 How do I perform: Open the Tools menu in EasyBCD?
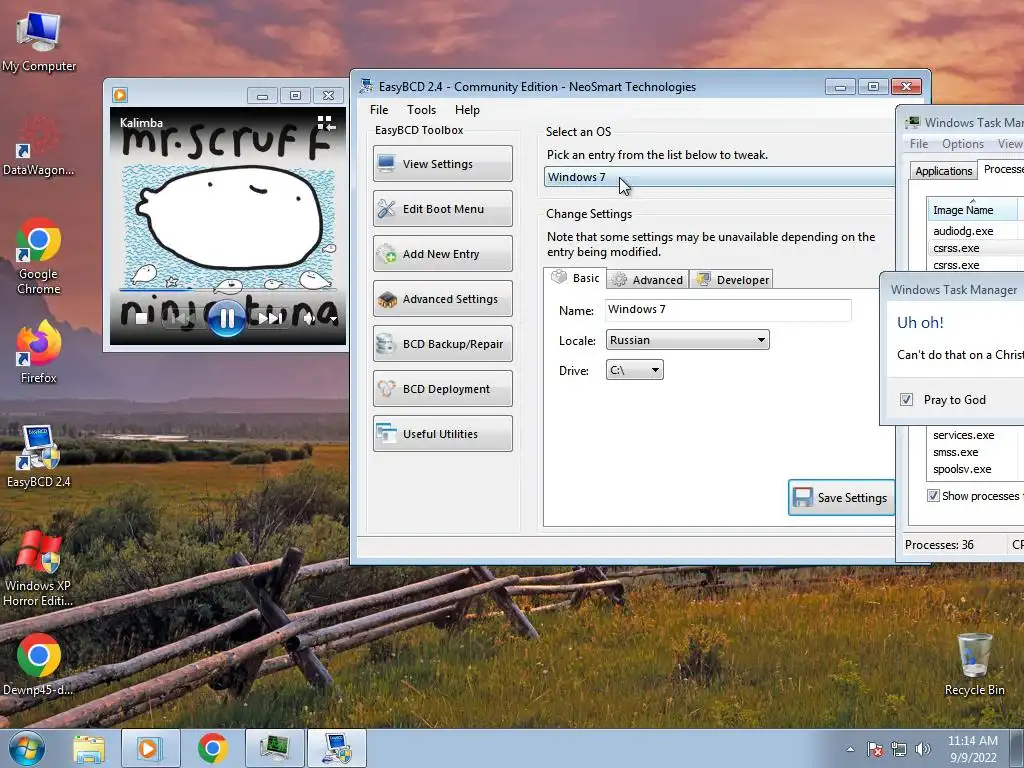pos(421,110)
